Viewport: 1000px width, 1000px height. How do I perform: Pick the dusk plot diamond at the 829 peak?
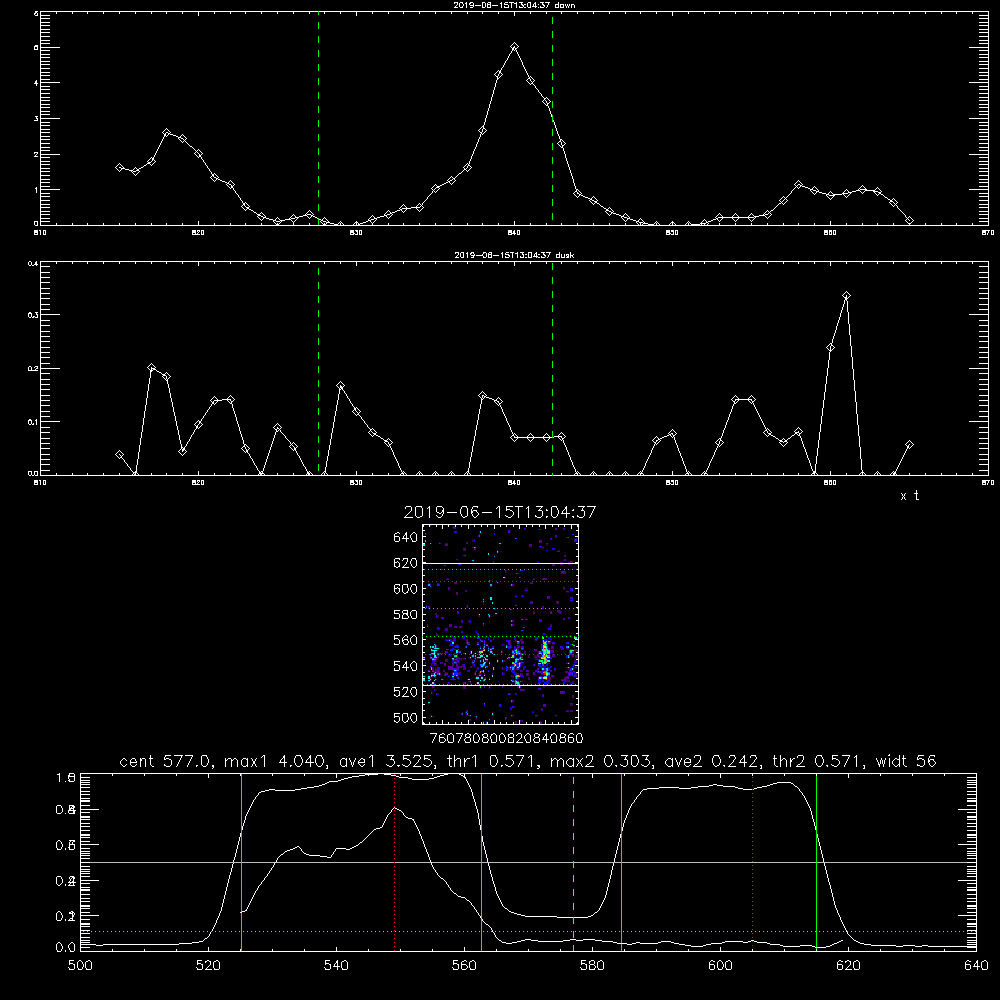[x=341, y=386]
